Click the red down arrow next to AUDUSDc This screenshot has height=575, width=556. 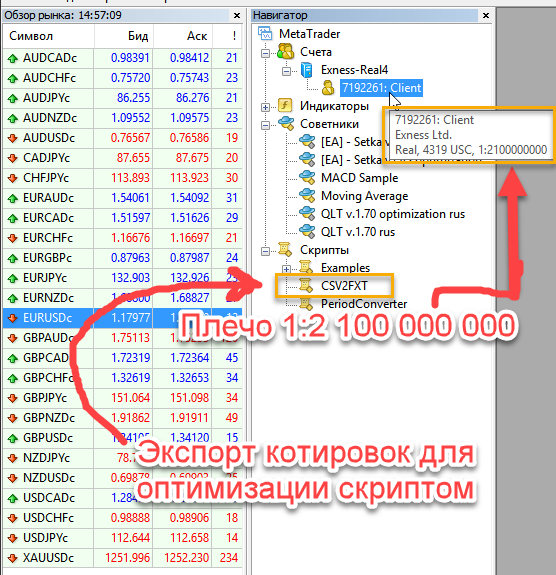[x=13, y=138]
